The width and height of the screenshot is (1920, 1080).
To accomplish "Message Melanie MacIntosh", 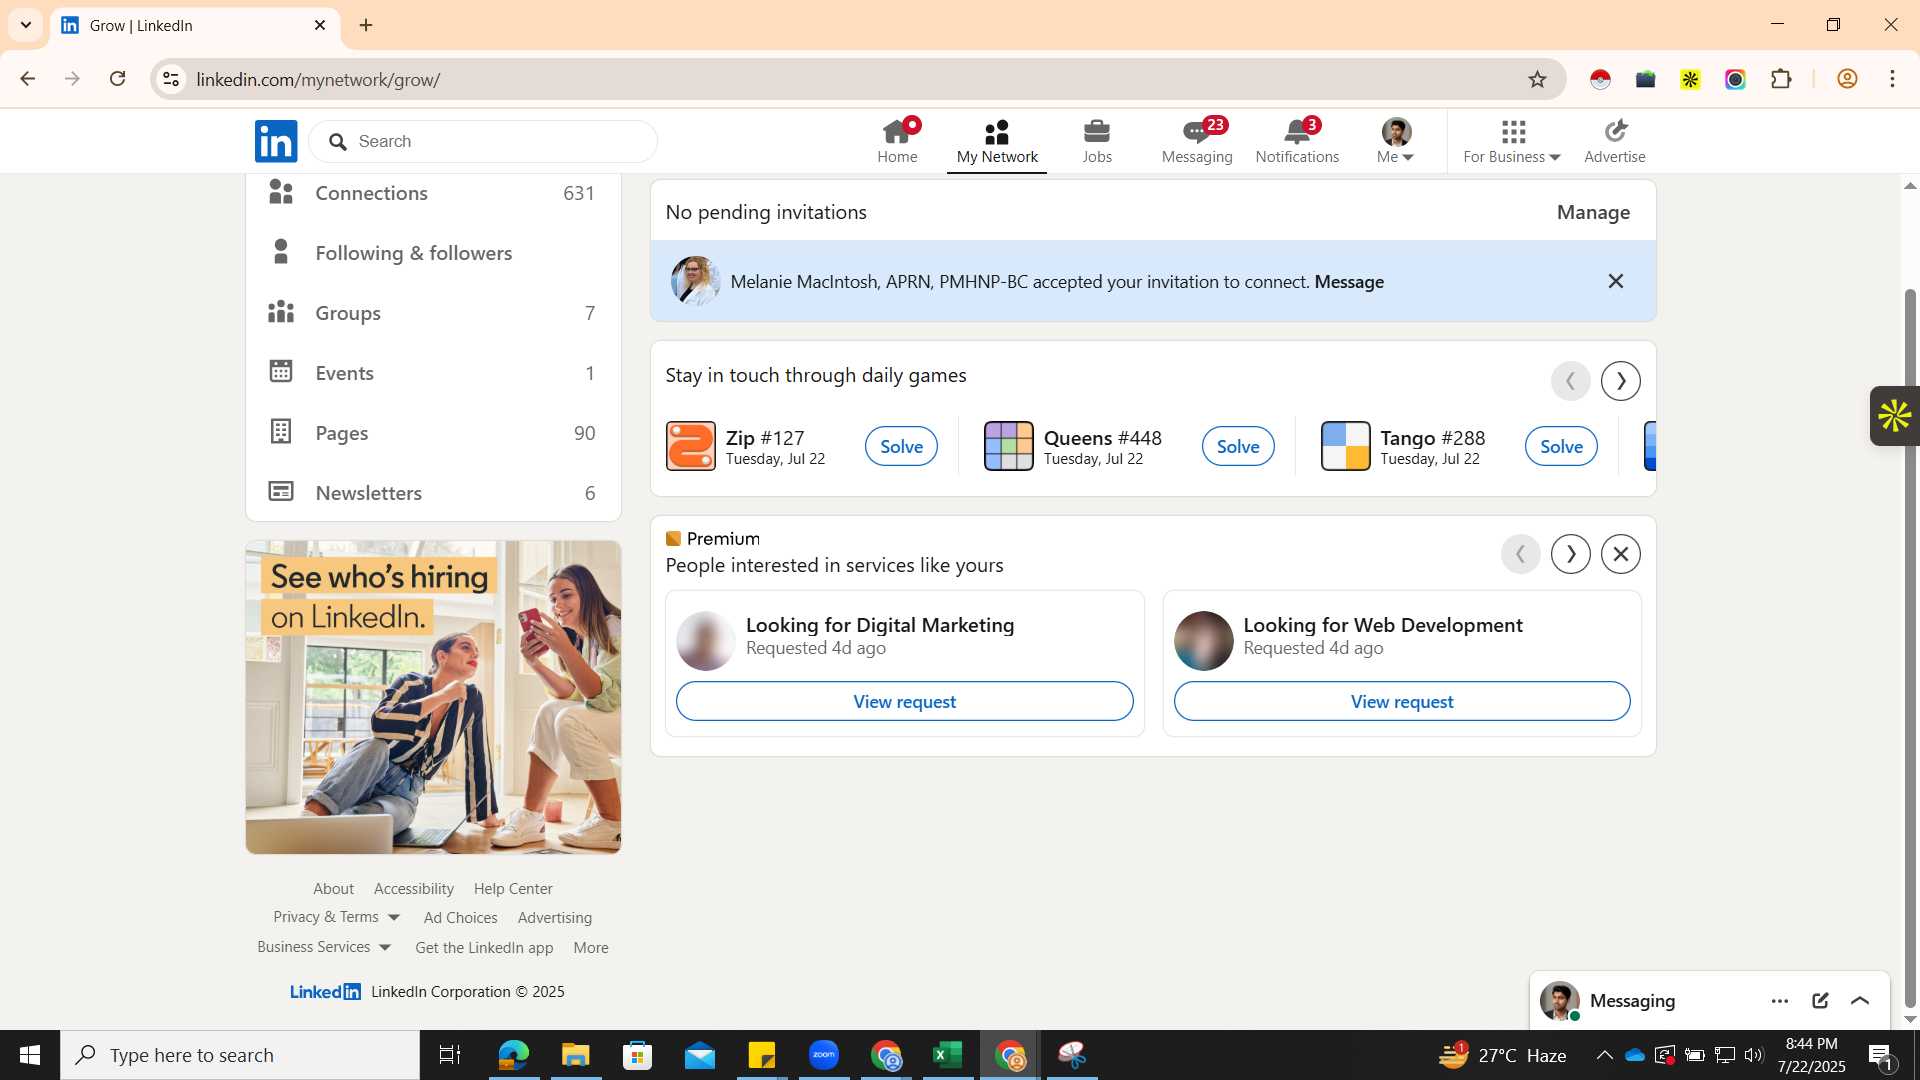I will coord(1349,282).
